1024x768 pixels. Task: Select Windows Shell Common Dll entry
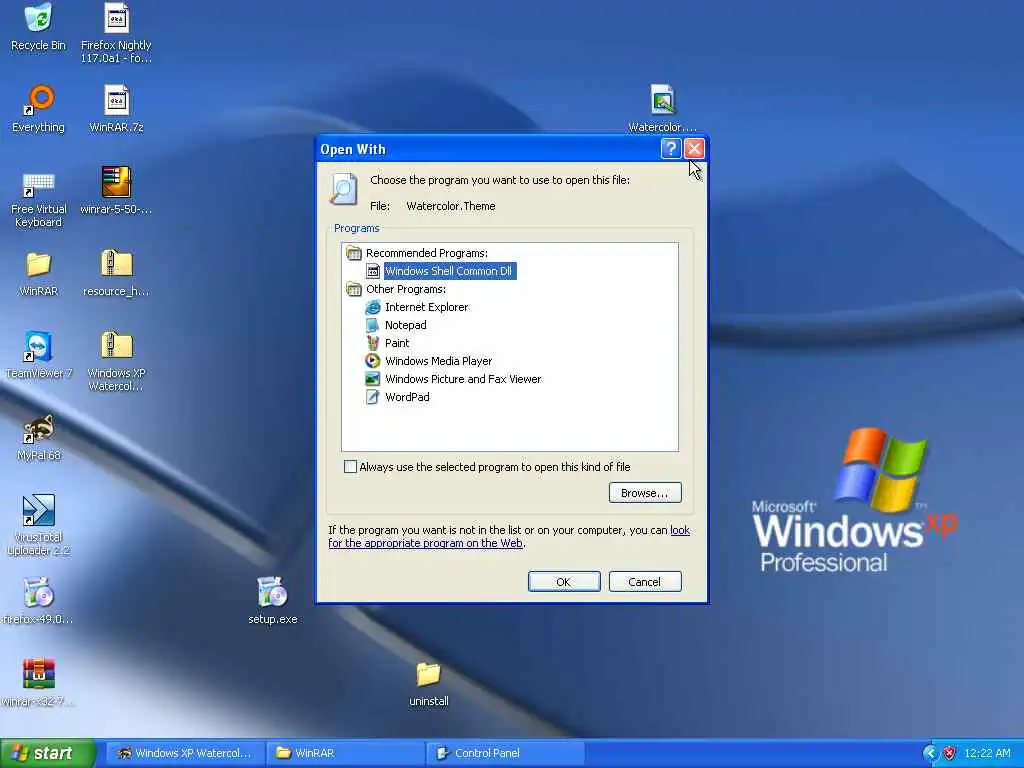click(x=449, y=271)
